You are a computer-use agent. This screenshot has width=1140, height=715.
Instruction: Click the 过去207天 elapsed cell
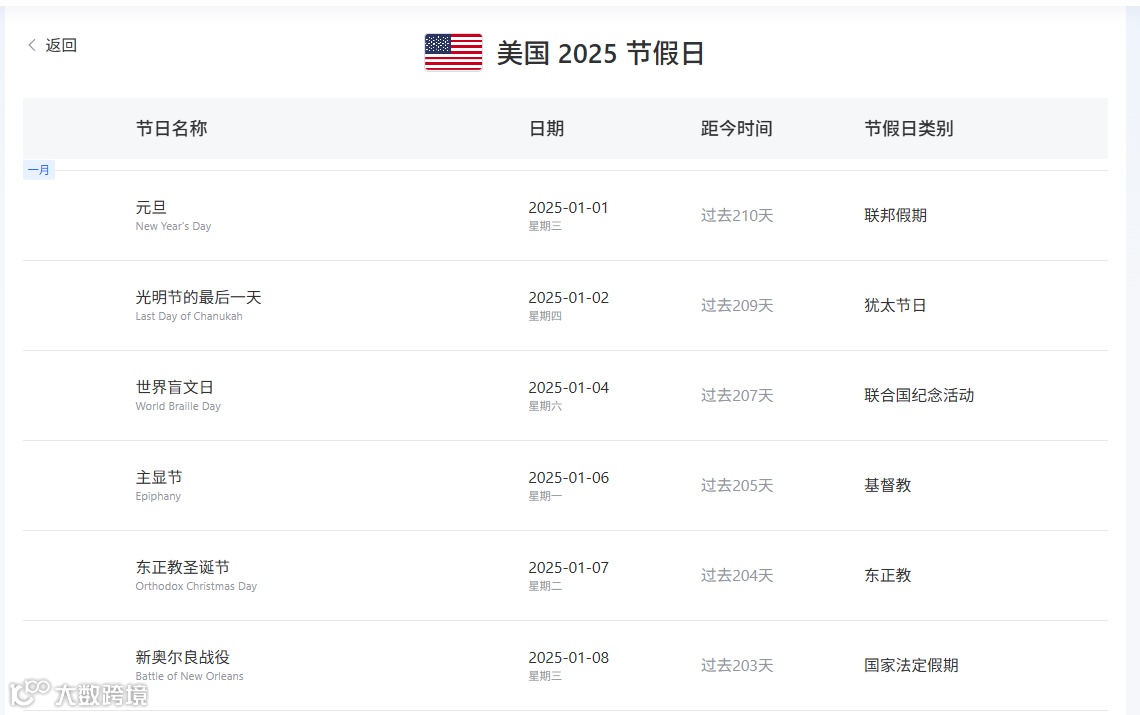[736, 396]
